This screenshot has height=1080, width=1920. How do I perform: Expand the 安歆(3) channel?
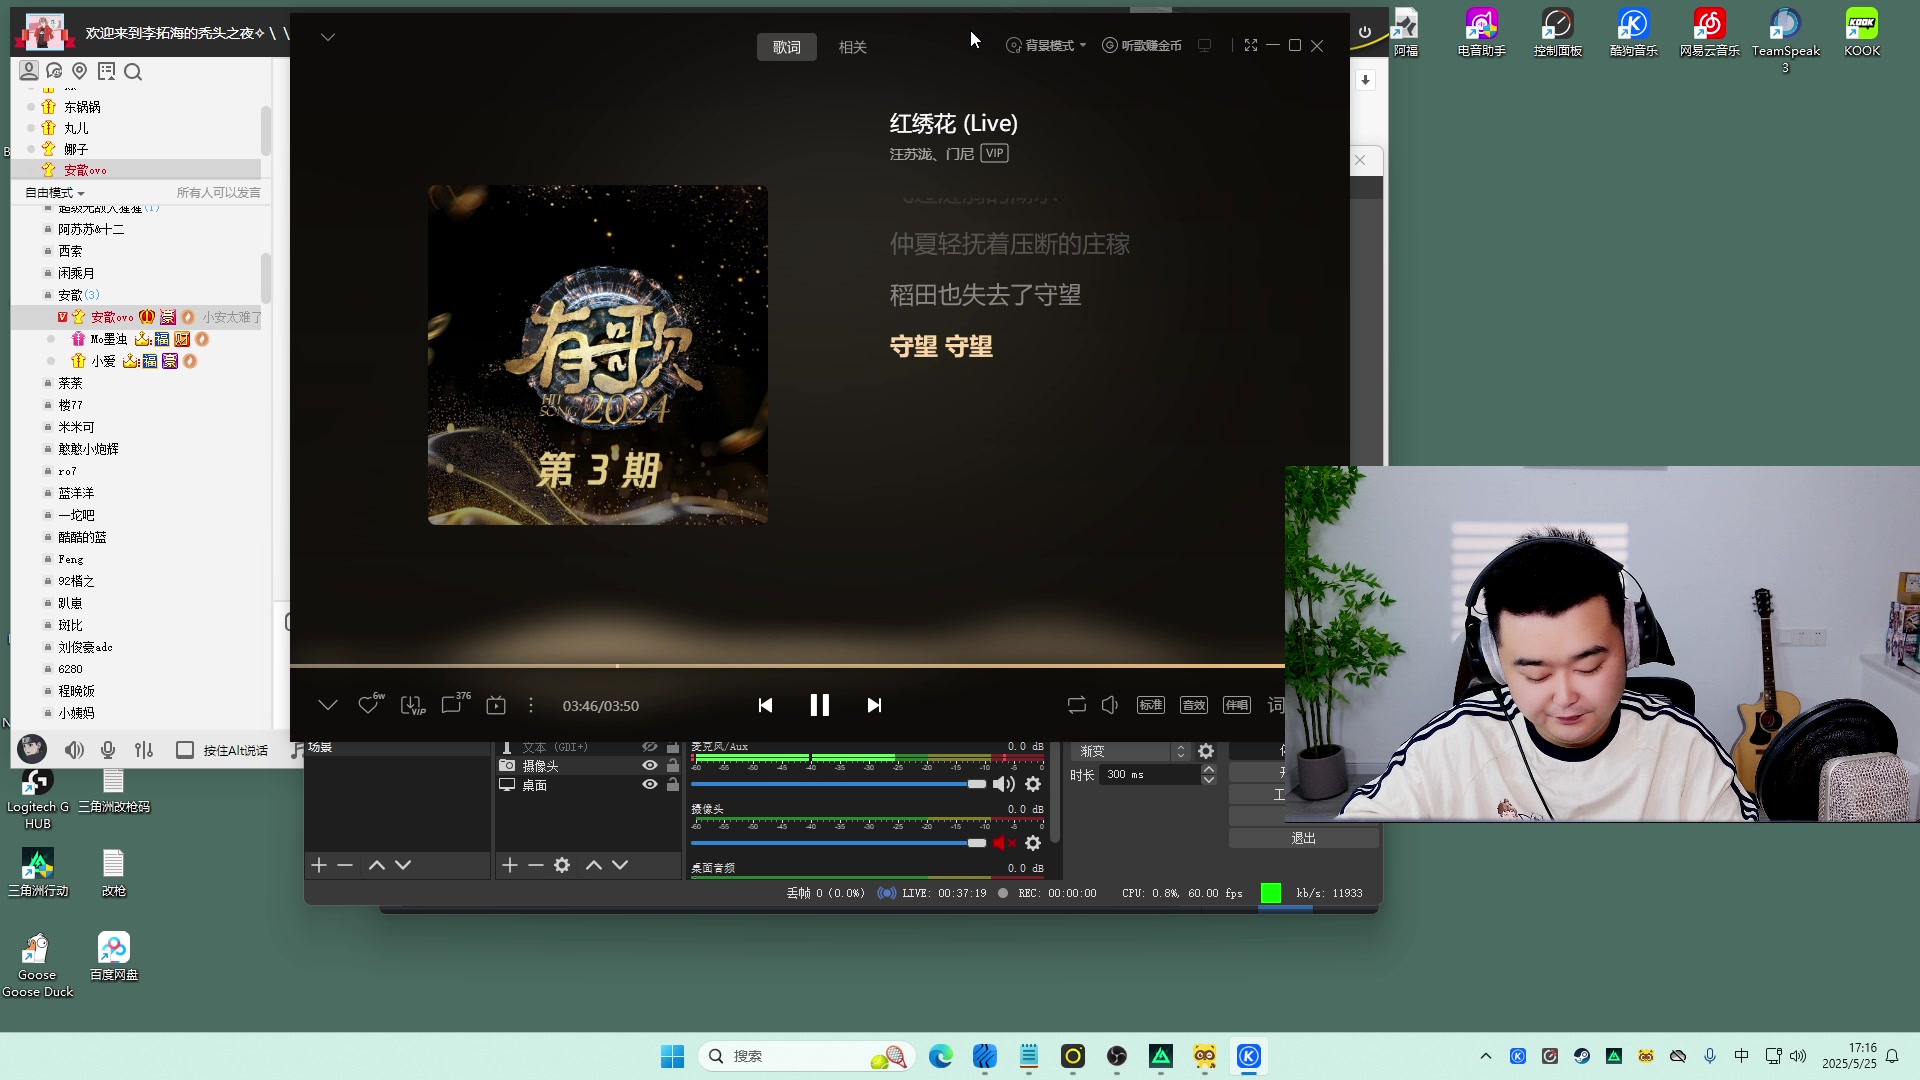[78, 295]
